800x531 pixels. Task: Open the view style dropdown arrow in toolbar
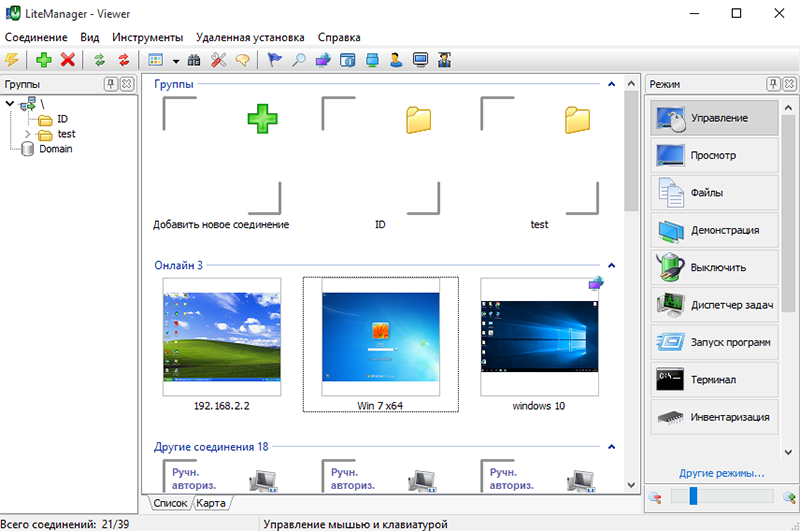tap(175, 61)
